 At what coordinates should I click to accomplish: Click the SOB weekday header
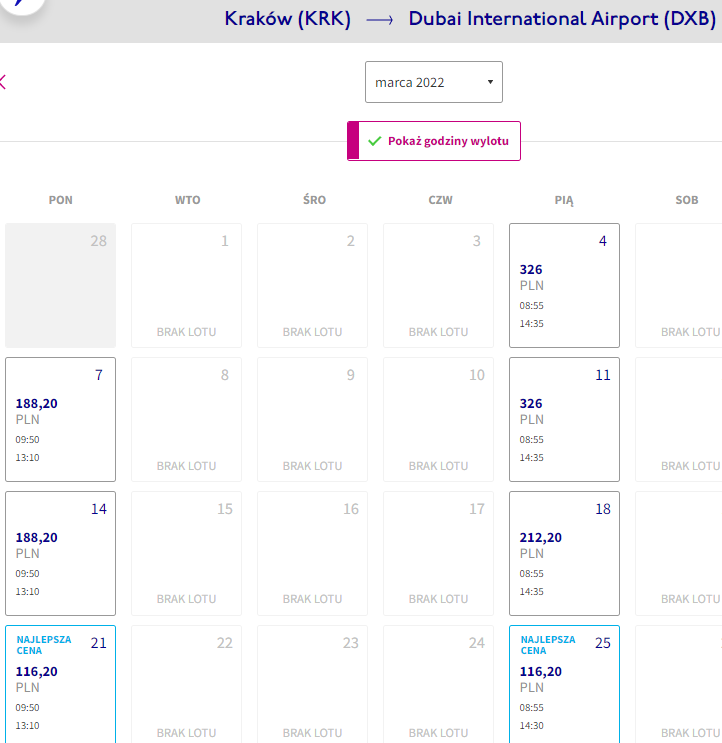pos(687,200)
